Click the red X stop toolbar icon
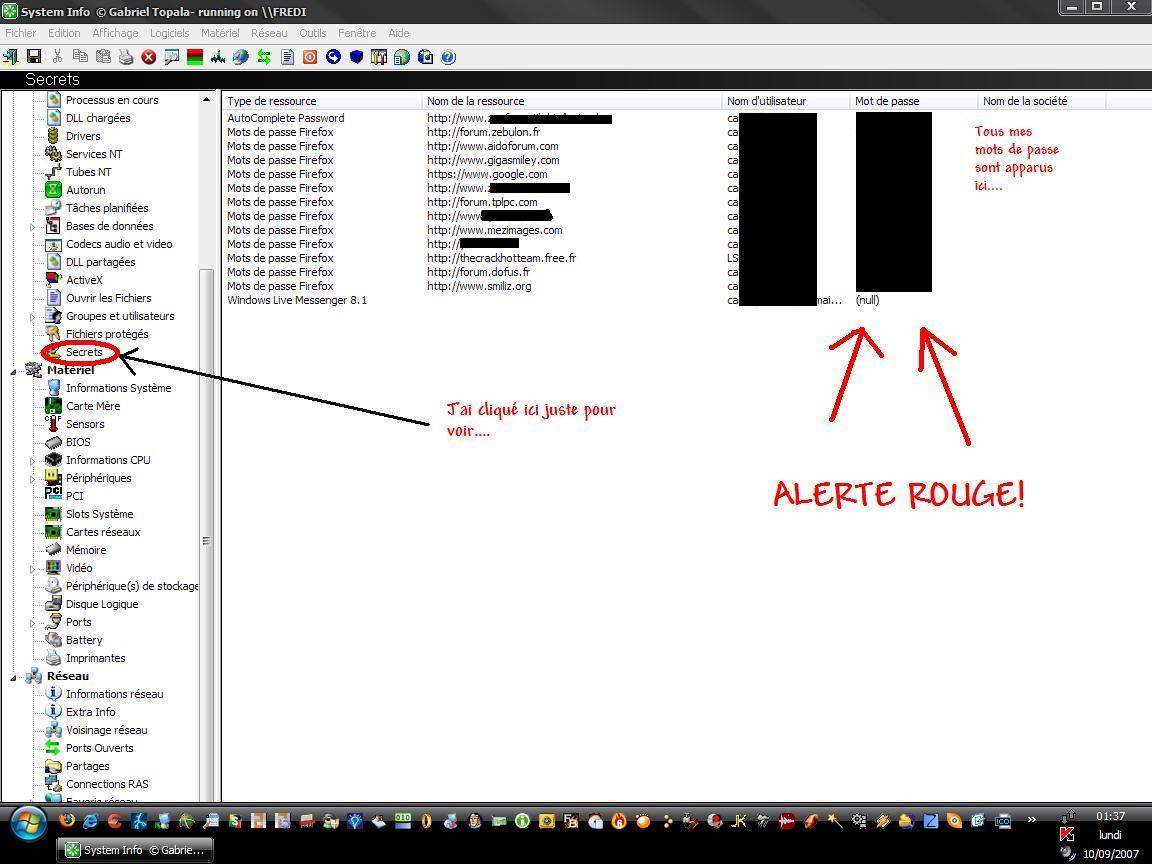Viewport: 1152px width, 864px height. pos(149,57)
